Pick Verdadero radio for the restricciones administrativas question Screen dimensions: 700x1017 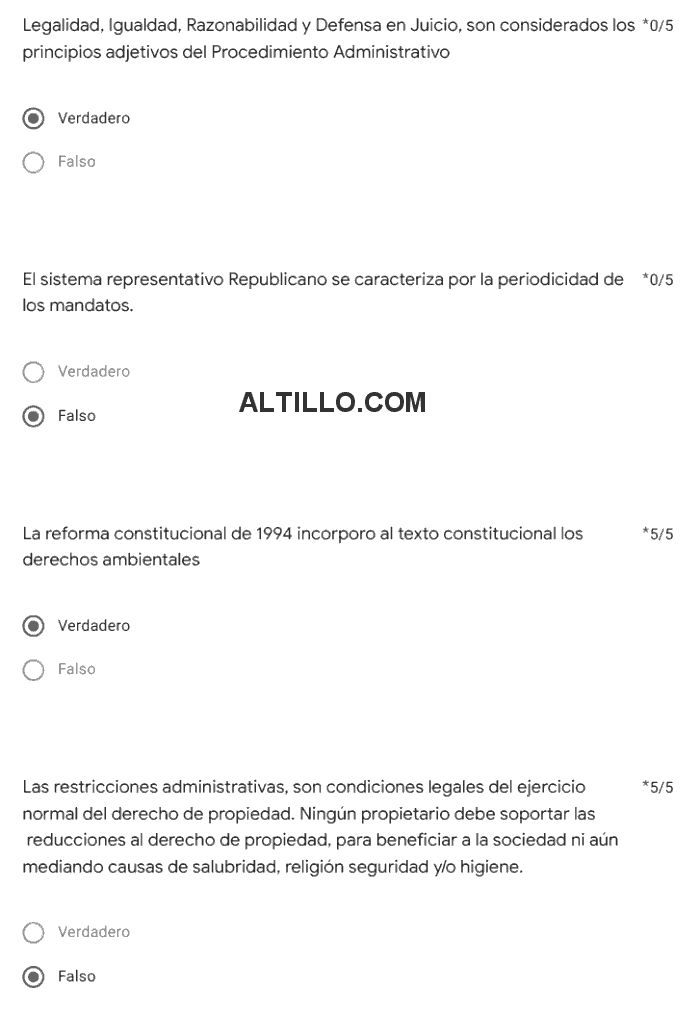[x=34, y=932]
